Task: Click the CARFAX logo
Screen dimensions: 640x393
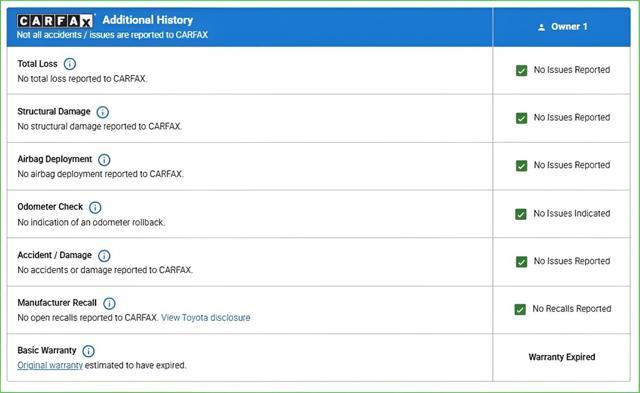Action: coord(55,21)
